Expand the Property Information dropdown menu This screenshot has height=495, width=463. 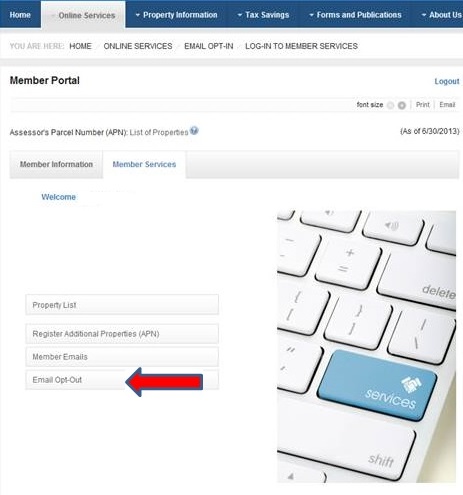[176, 15]
